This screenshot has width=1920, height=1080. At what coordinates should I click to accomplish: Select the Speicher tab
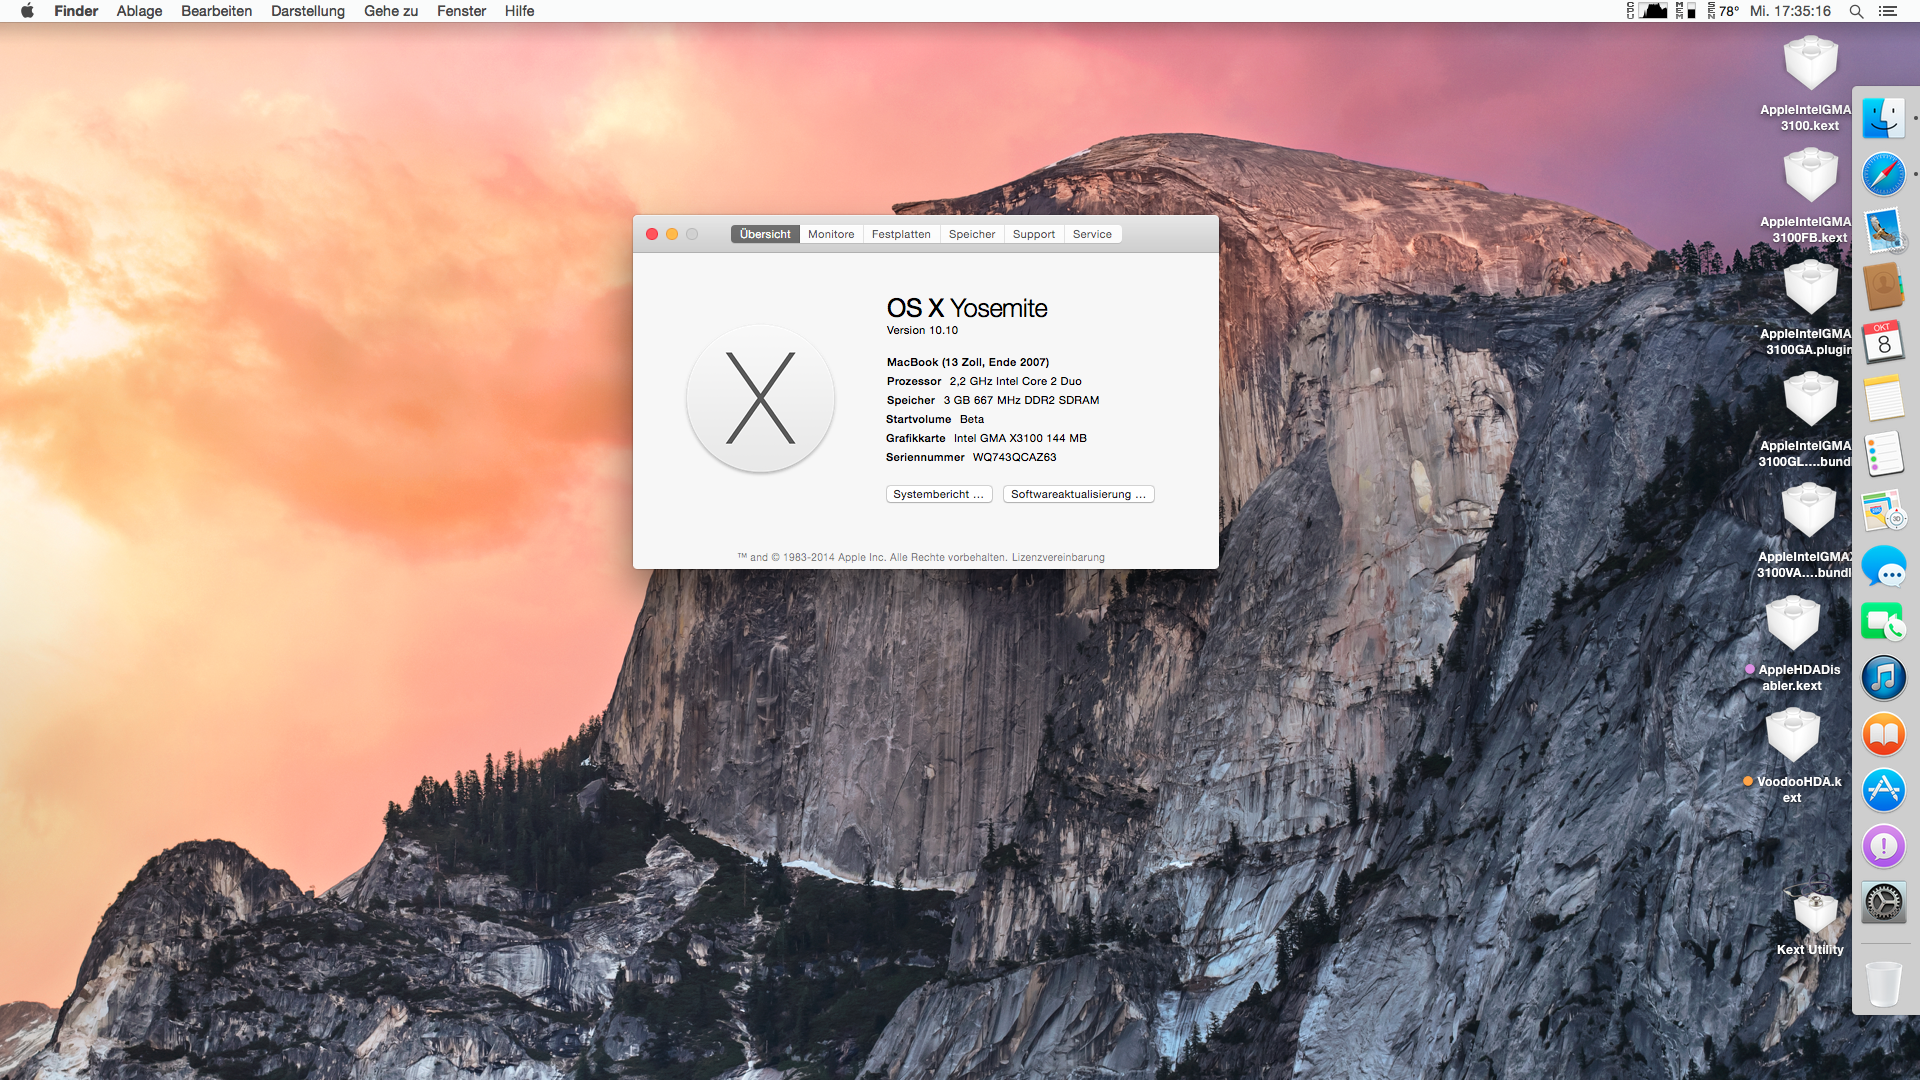click(x=972, y=234)
